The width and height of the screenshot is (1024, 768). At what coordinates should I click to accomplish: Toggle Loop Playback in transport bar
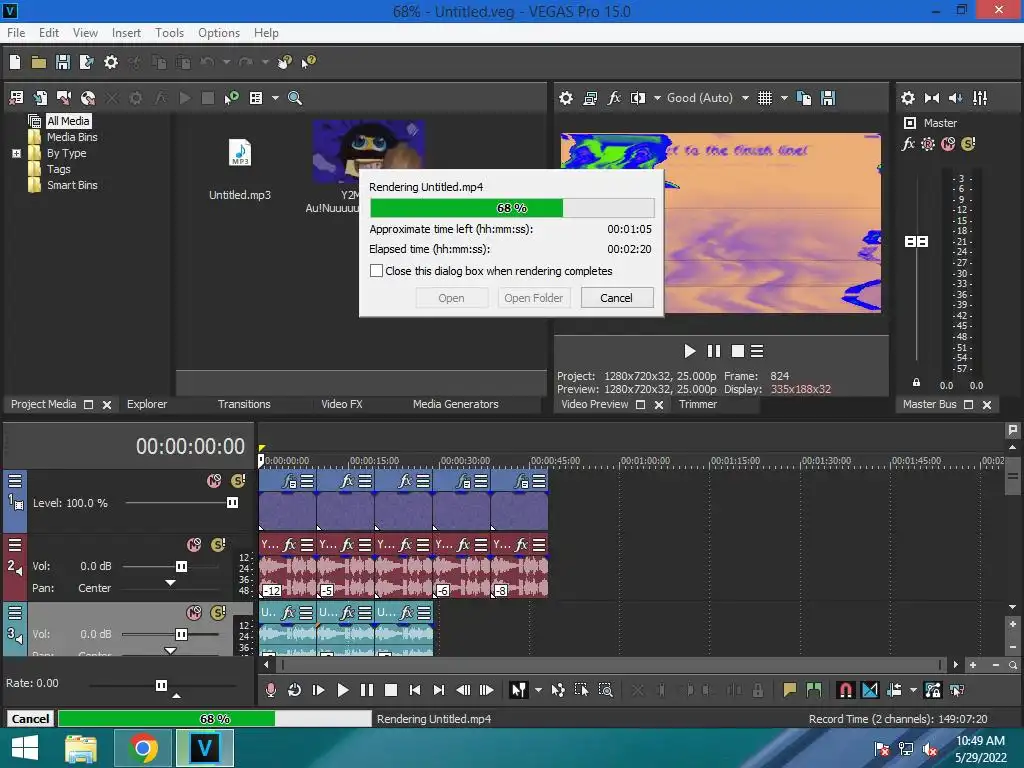coord(295,690)
